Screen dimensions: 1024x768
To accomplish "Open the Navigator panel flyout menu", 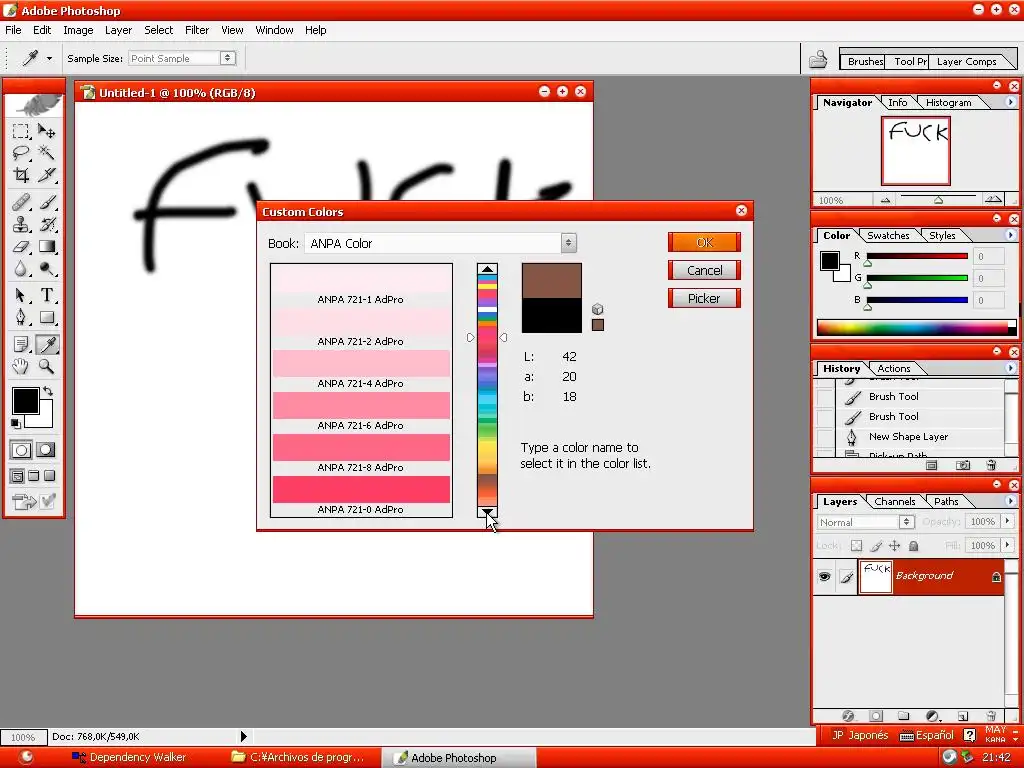I will pos(1010,102).
